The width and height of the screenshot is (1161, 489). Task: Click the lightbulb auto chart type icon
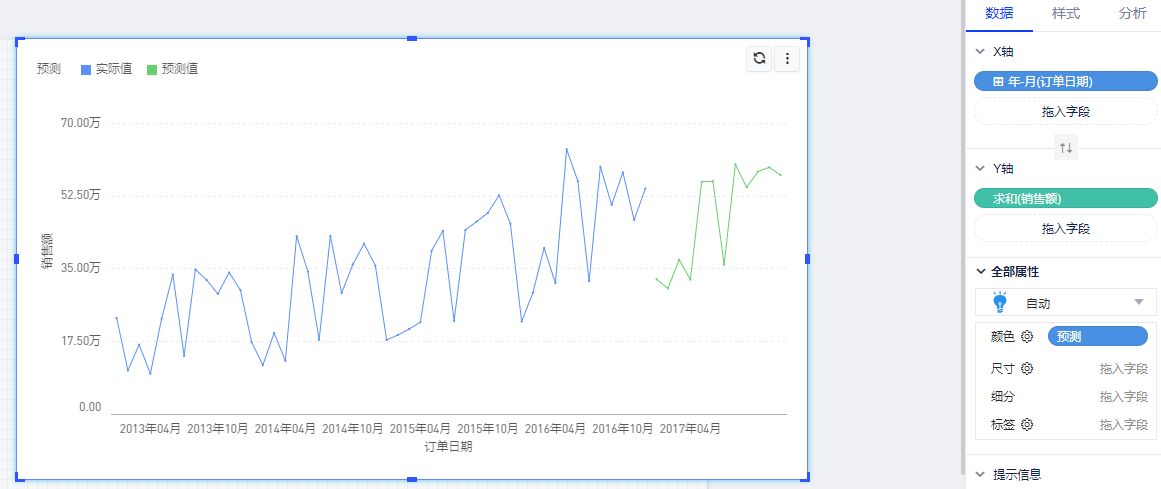click(998, 302)
